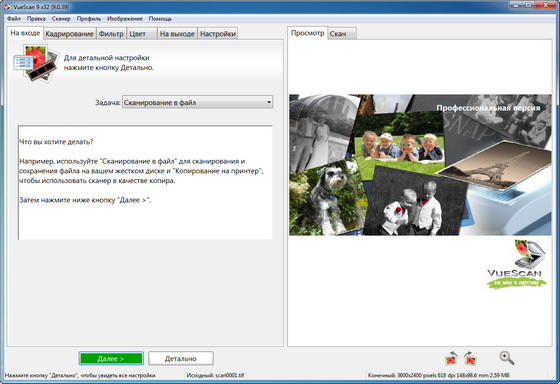The width and height of the screenshot is (560, 384).
Task: Open the Правка menu
Action: coord(36,19)
